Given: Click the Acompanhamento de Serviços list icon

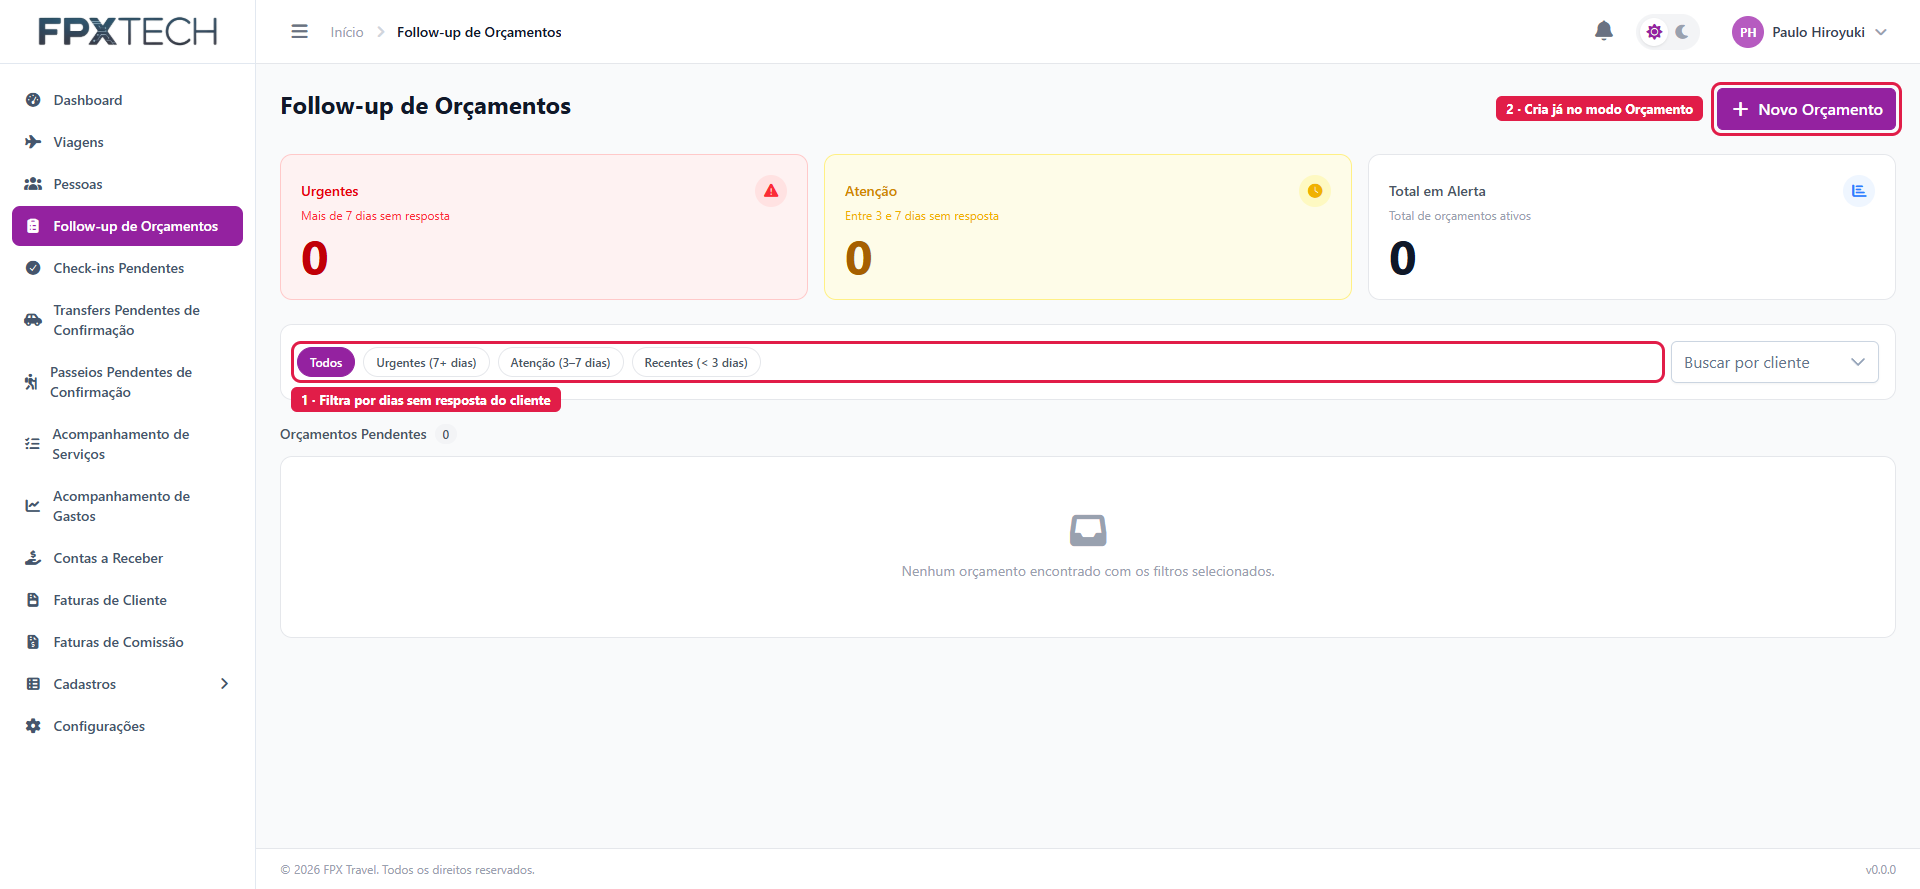Looking at the screenshot, I should [x=32, y=444].
